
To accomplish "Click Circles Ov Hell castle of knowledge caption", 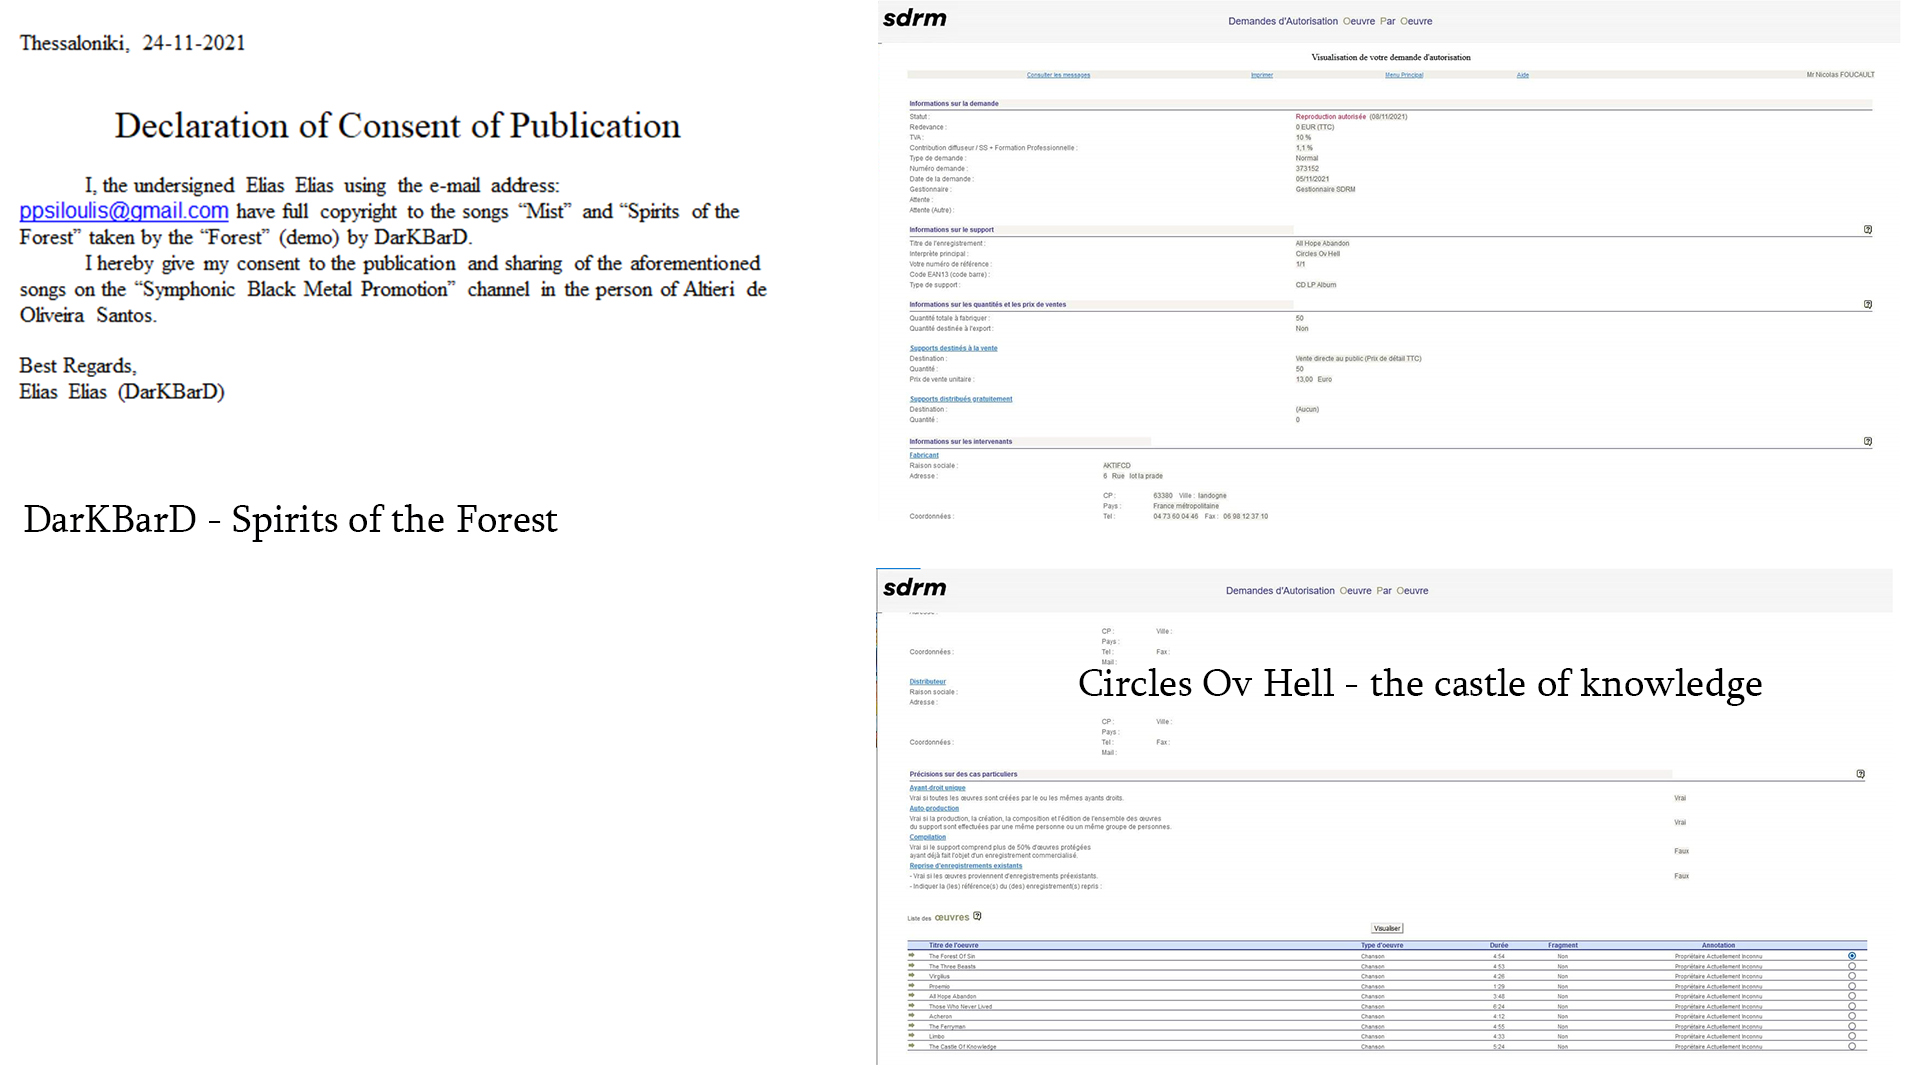I will click(x=1420, y=684).
